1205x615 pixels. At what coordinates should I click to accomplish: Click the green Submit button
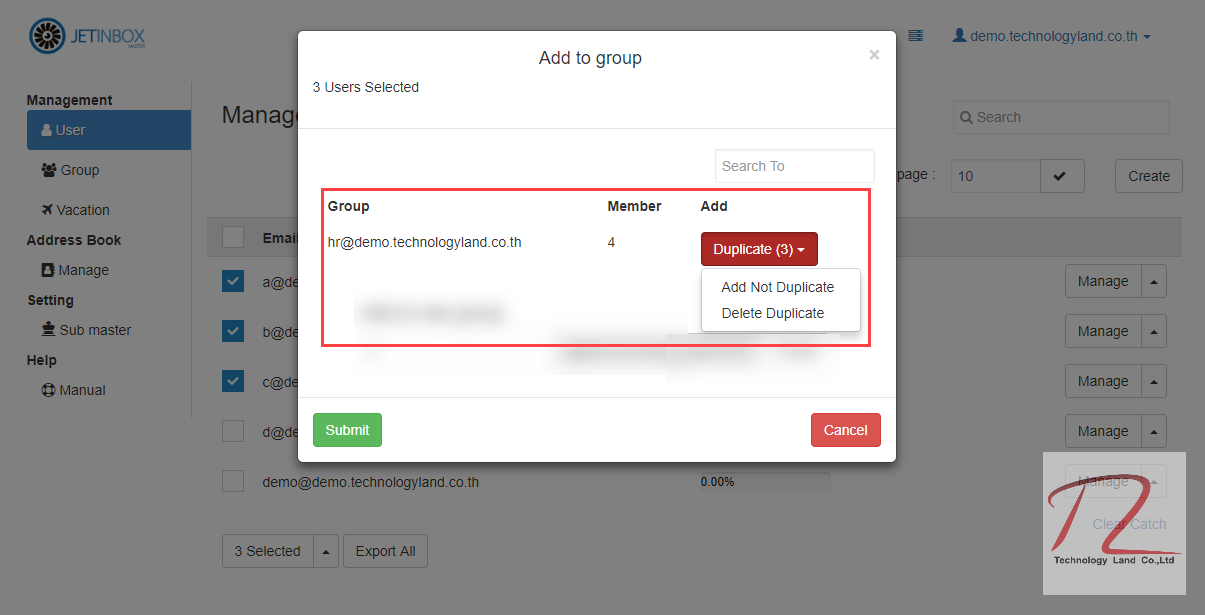[347, 430]
